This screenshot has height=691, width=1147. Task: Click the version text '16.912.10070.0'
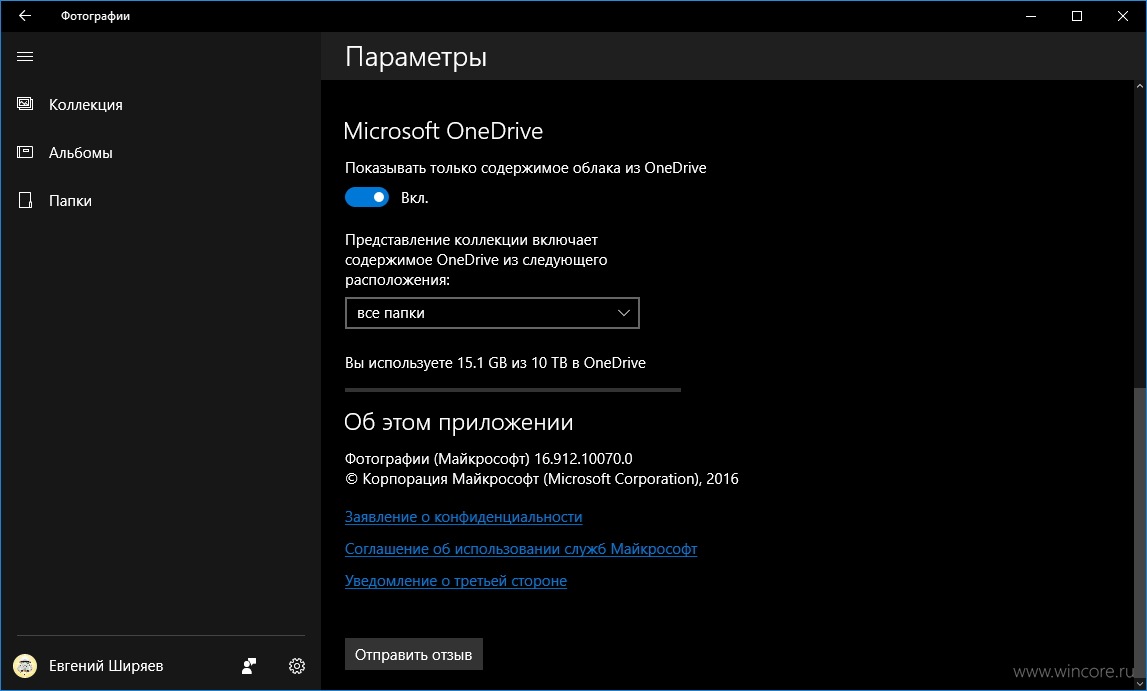coord(583,458)
